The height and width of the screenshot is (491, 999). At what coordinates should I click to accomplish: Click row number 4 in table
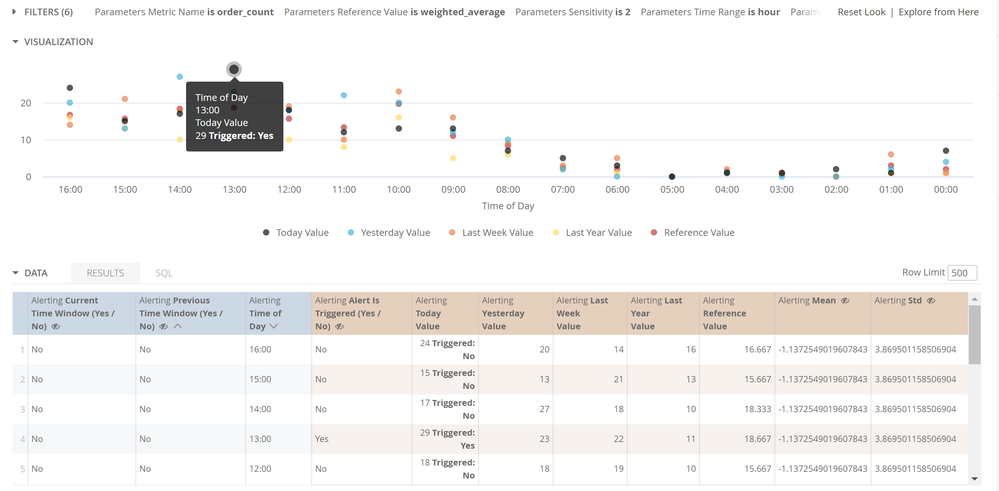click(x=22, y=439)
